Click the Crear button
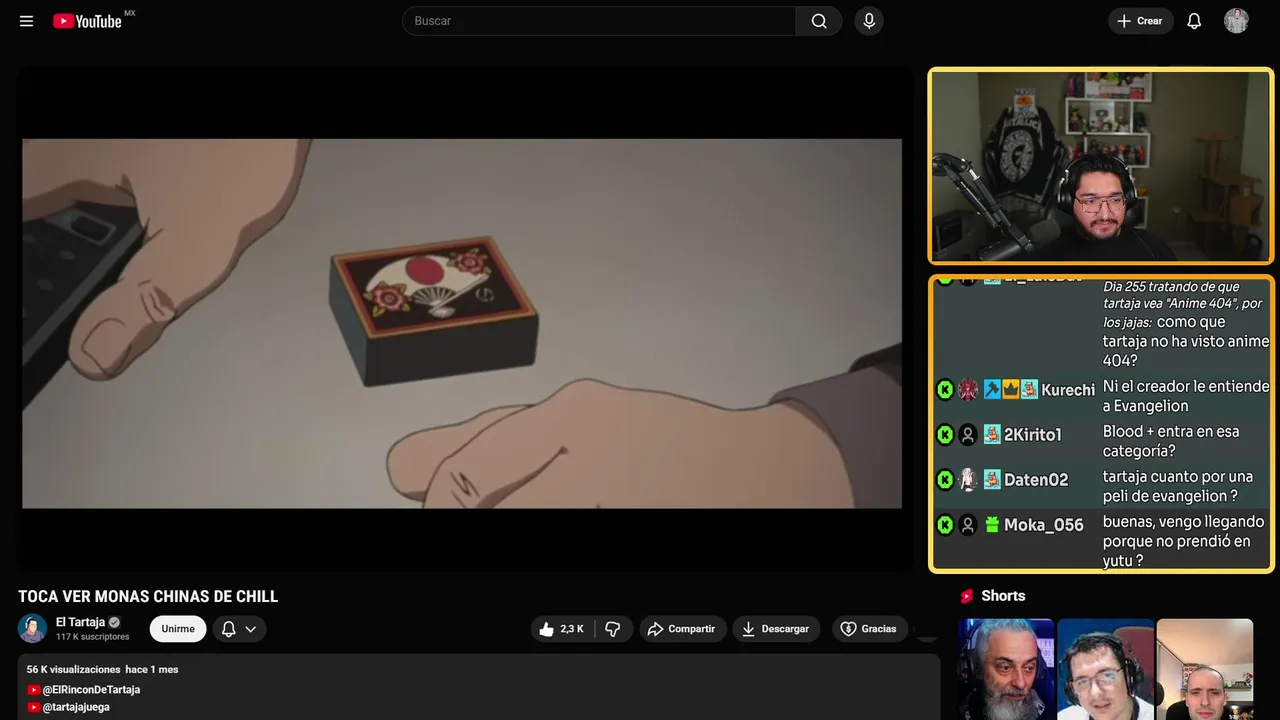1280x720 pixels. pyautogui.click(x=1140, y=21)
